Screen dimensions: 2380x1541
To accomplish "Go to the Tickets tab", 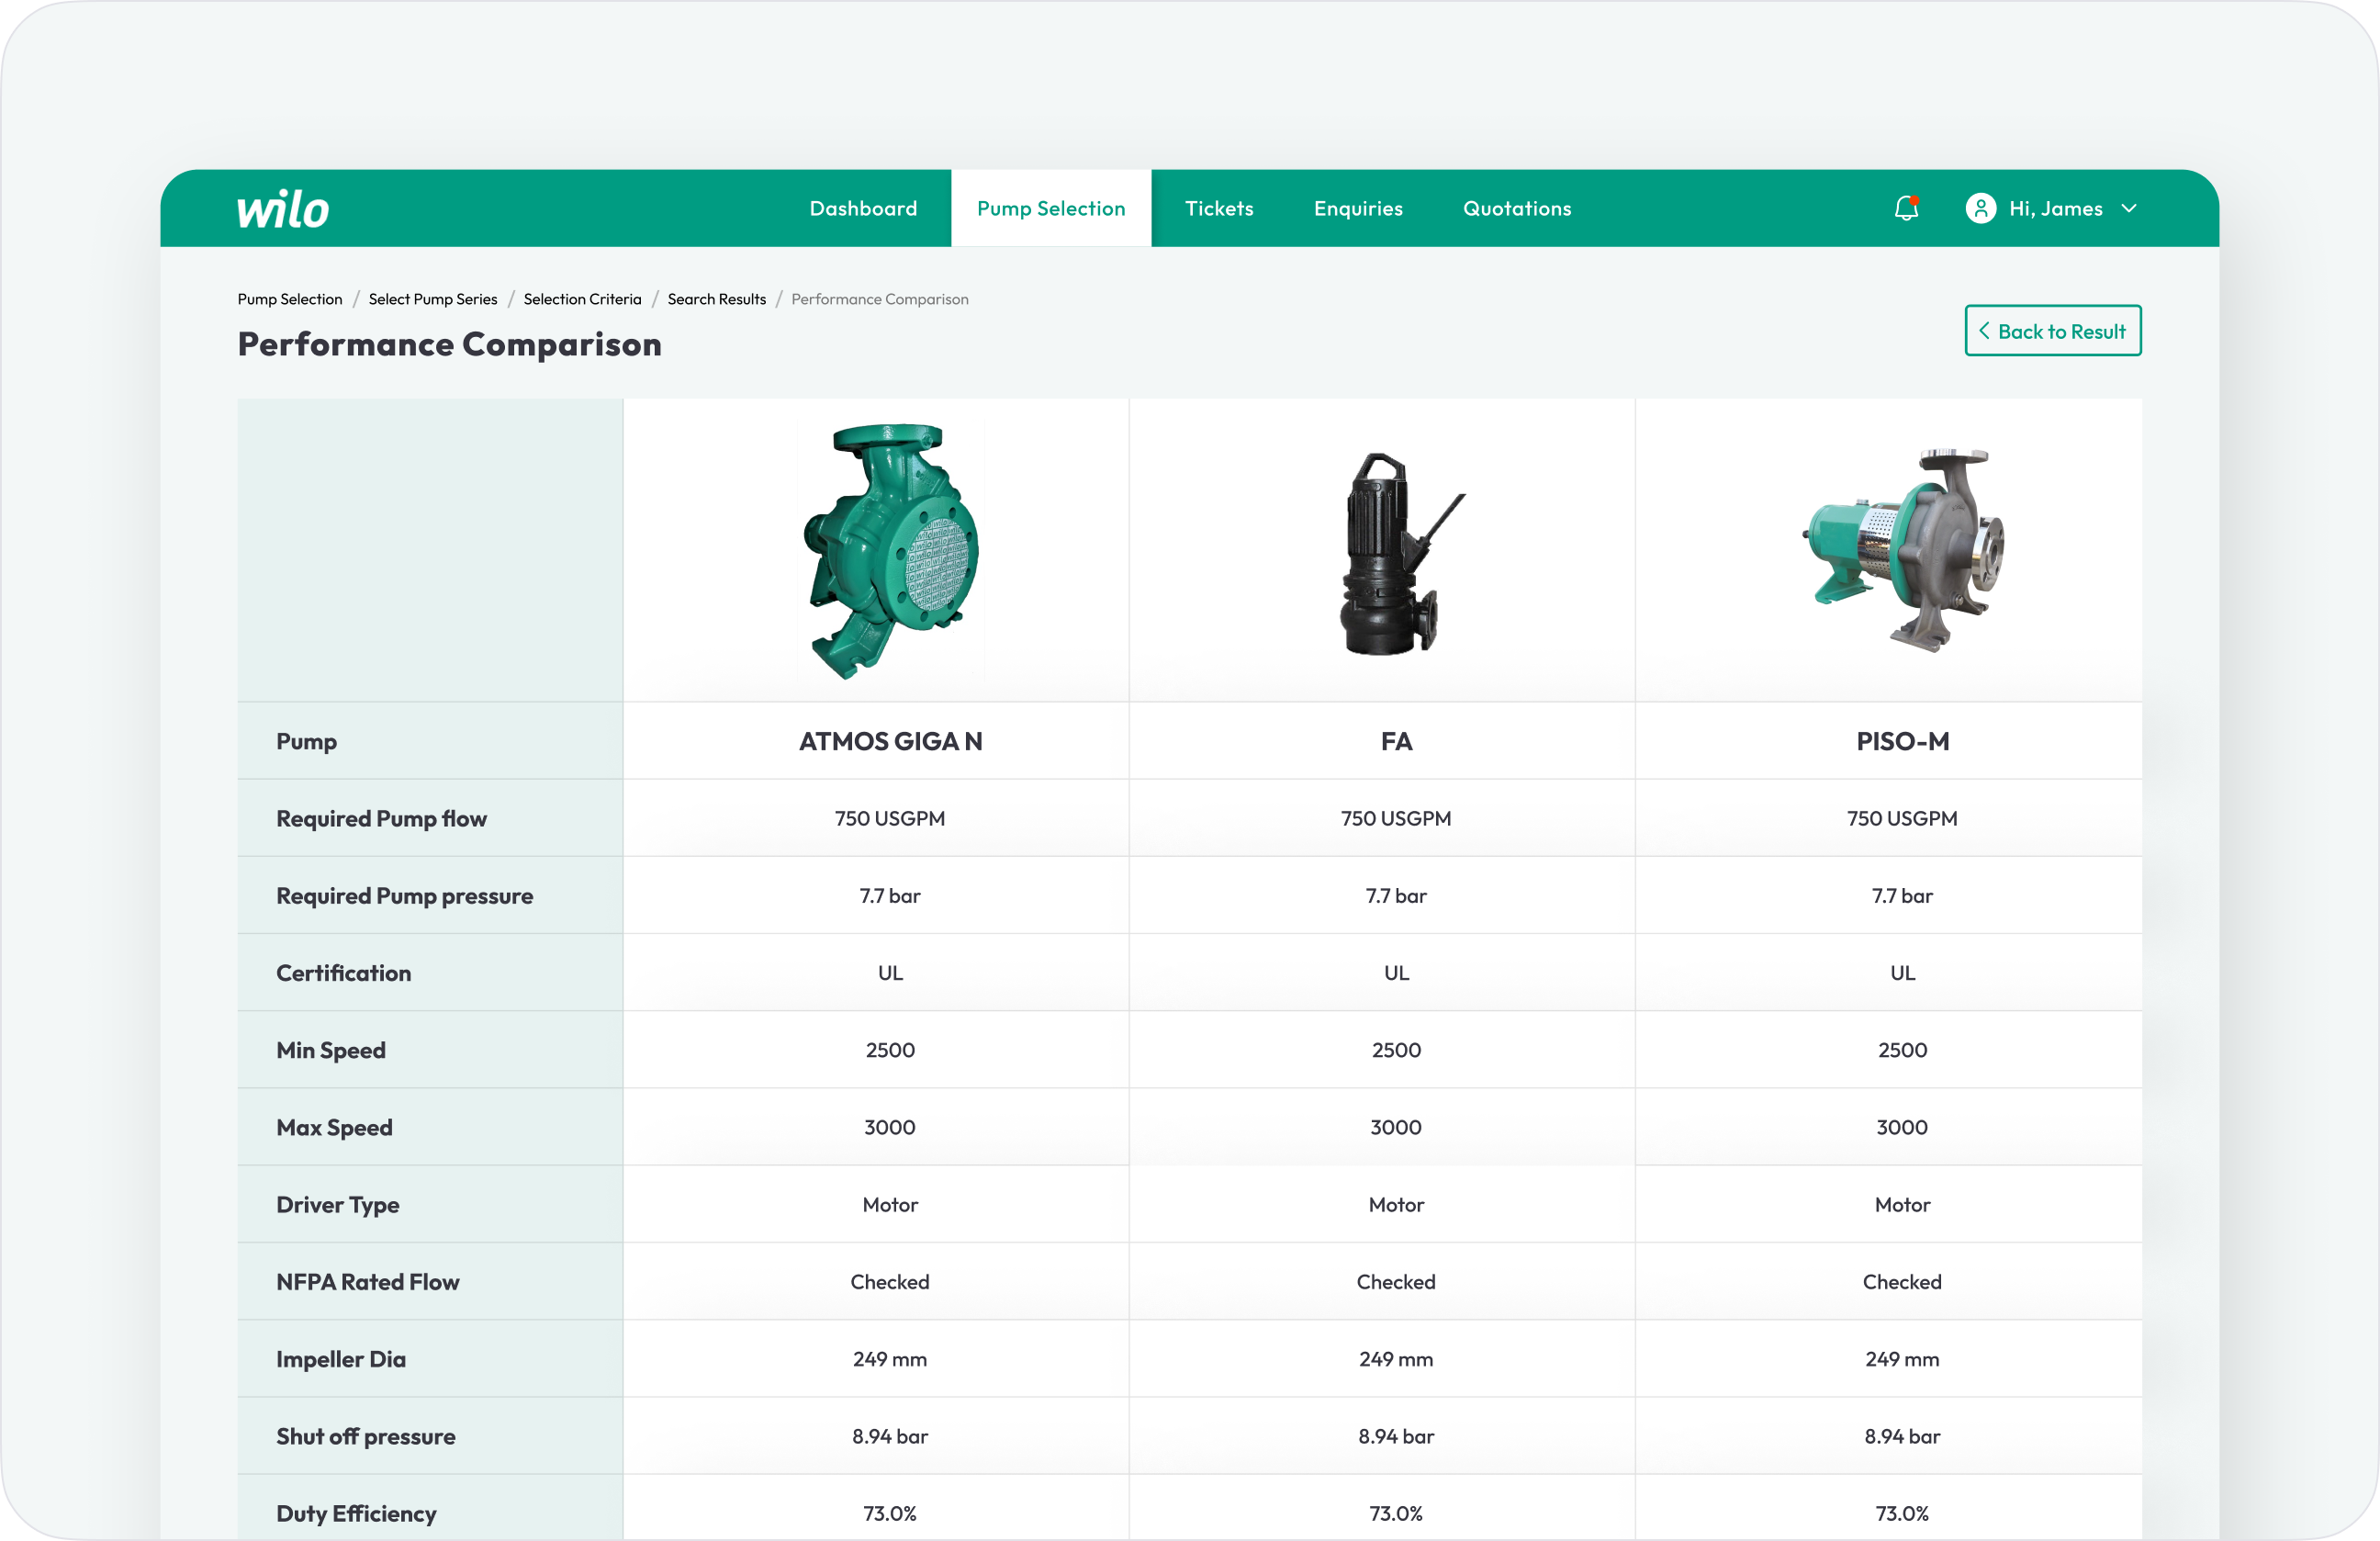I will pyautogui.click(x=1218, y=208).
